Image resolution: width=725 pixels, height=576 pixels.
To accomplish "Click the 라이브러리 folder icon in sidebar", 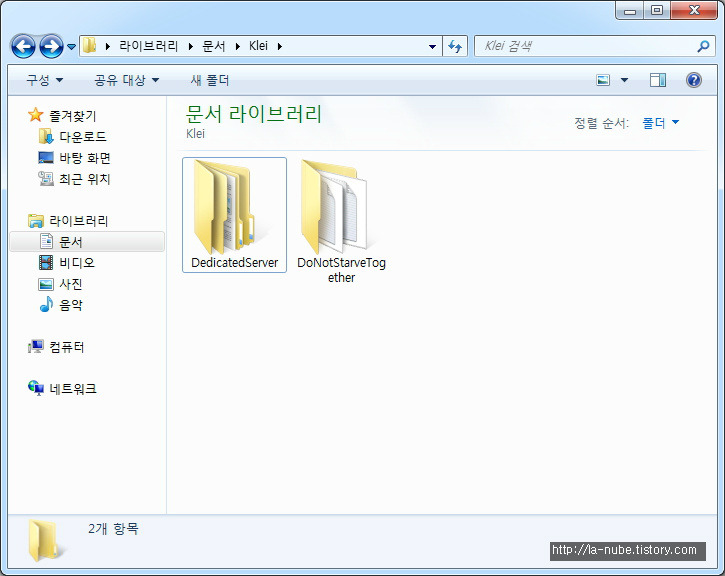I will pos(36,221).
